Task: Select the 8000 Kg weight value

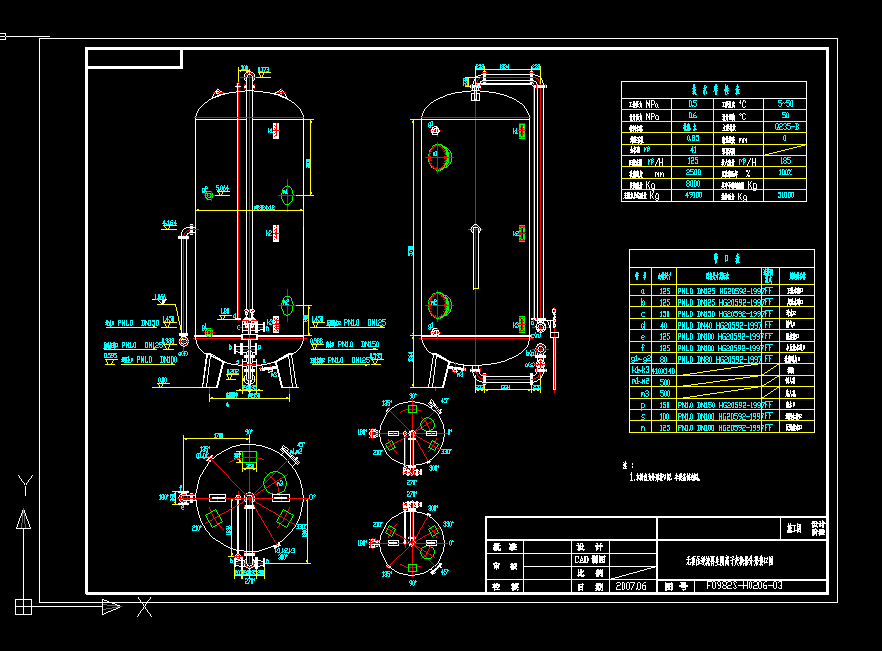Action: (692, 184)
